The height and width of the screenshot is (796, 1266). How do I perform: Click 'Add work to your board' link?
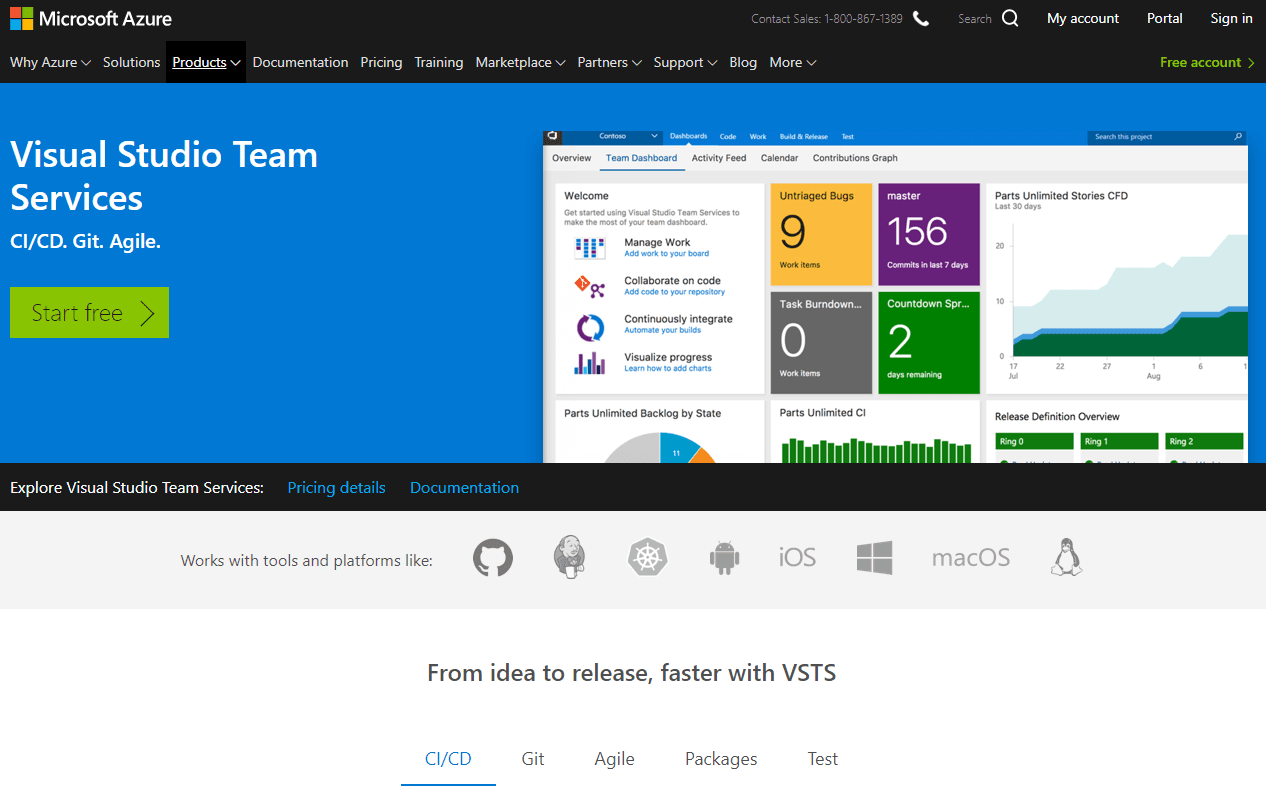point(666,254)
